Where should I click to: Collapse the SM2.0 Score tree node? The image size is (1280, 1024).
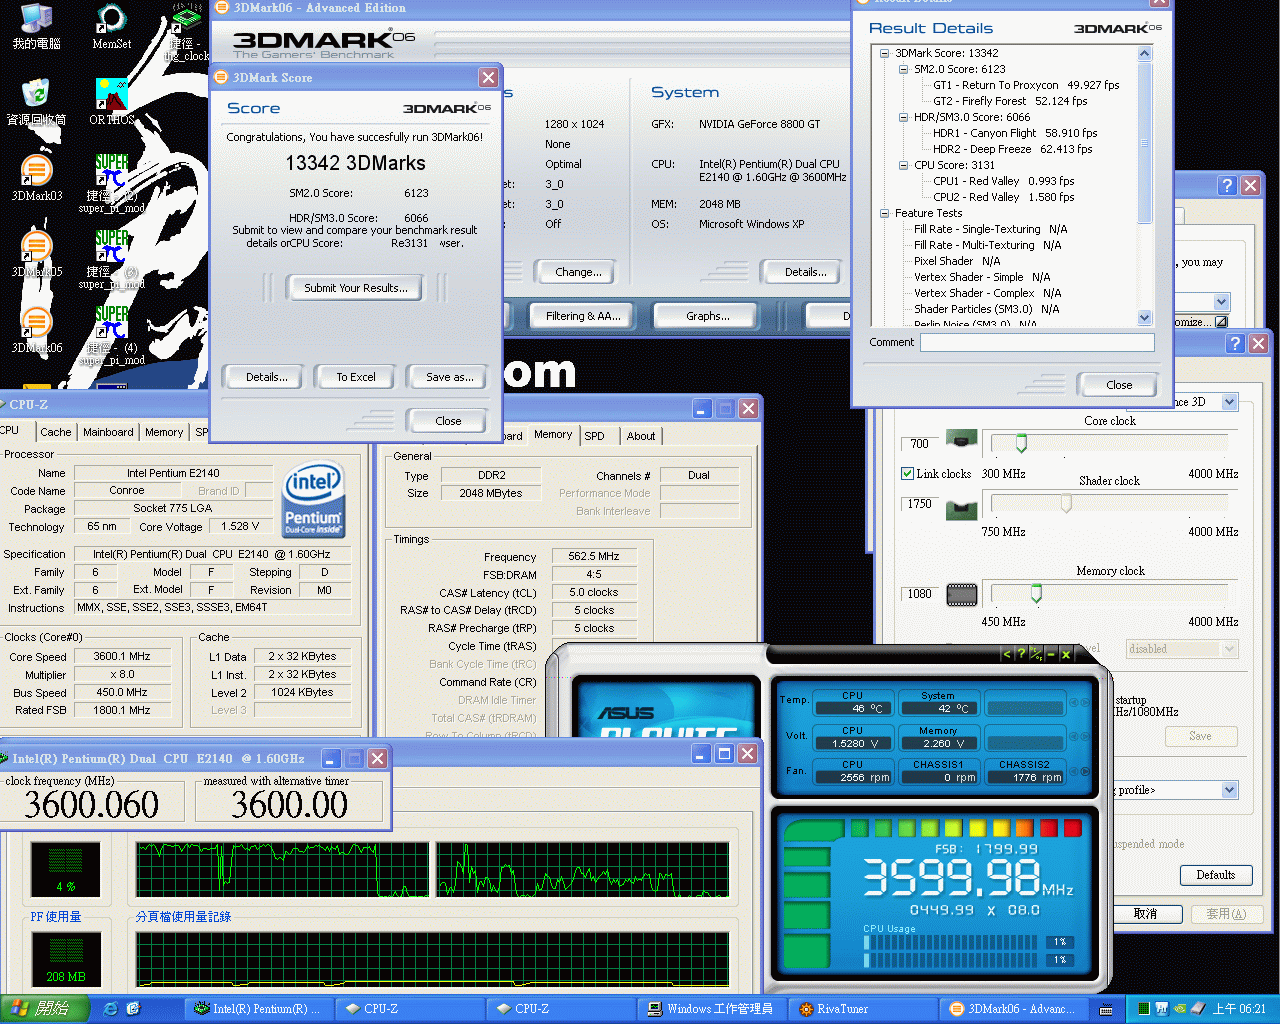(x=904, y=69)
